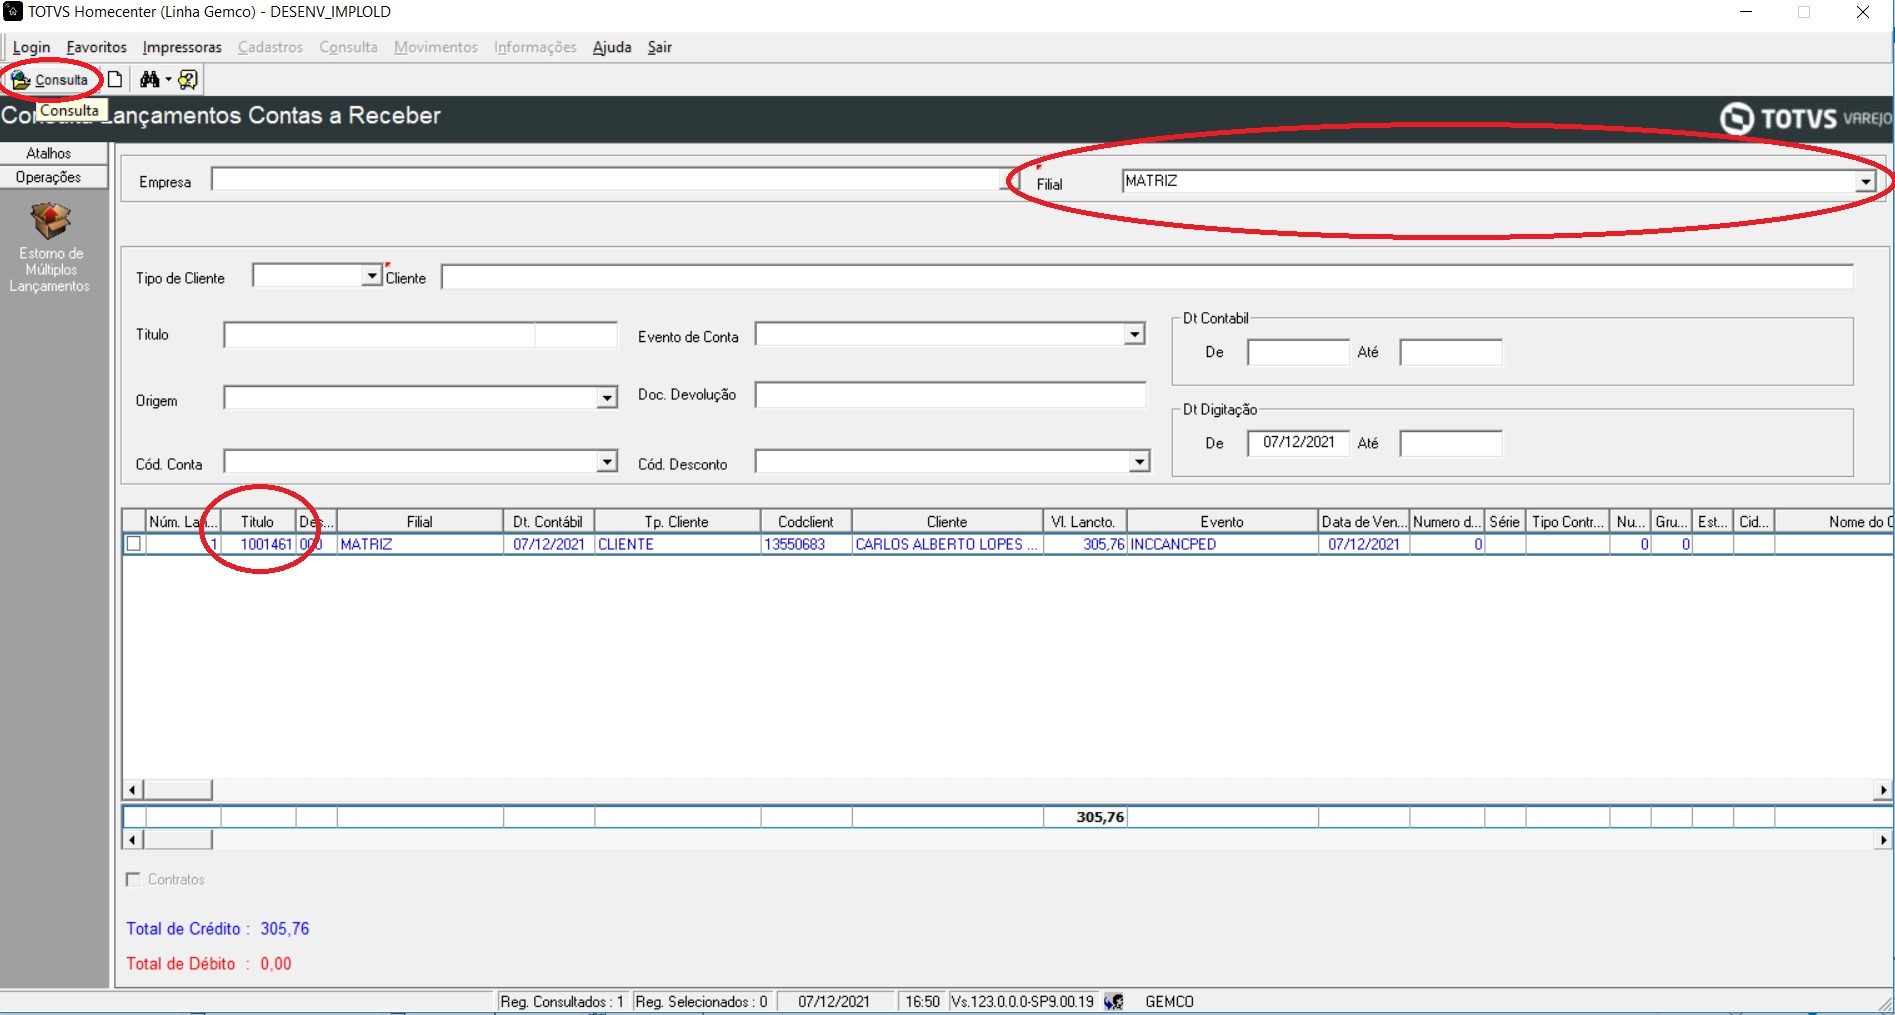
Task: Expand the Cód. Conta dropdown
Action: pos(607,461)
